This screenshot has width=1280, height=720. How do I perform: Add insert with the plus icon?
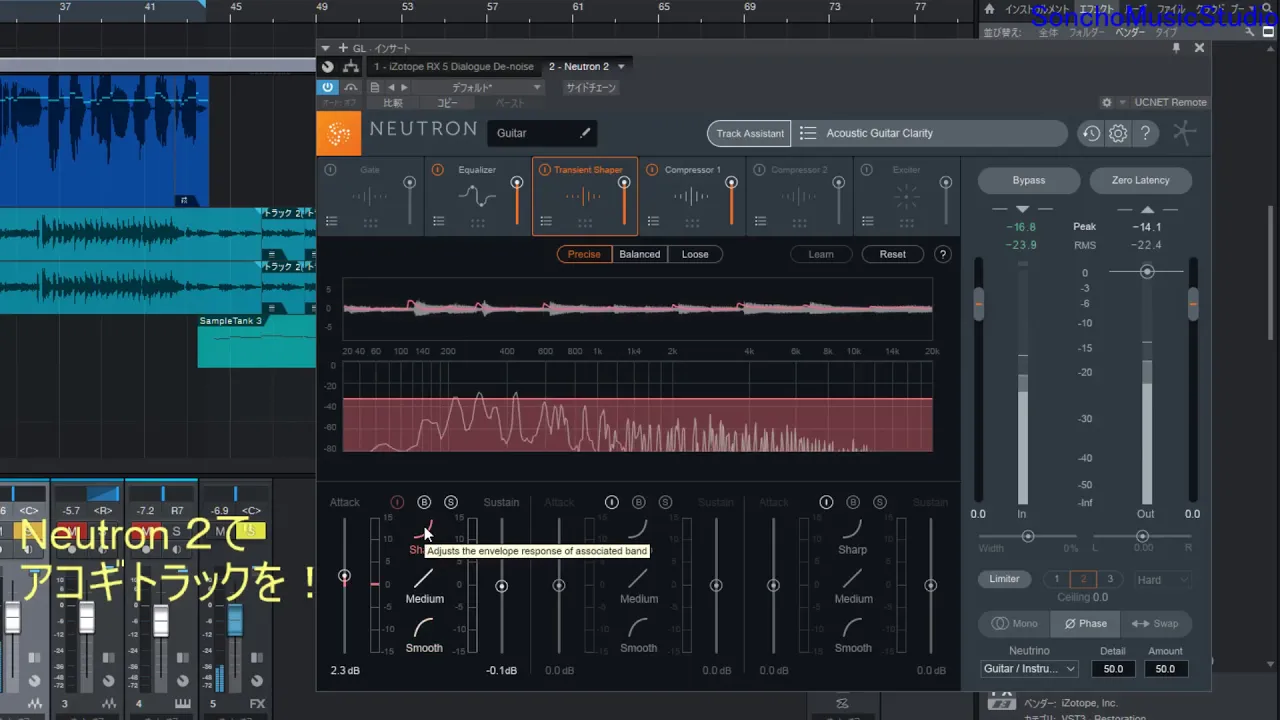tap(343, 48)
